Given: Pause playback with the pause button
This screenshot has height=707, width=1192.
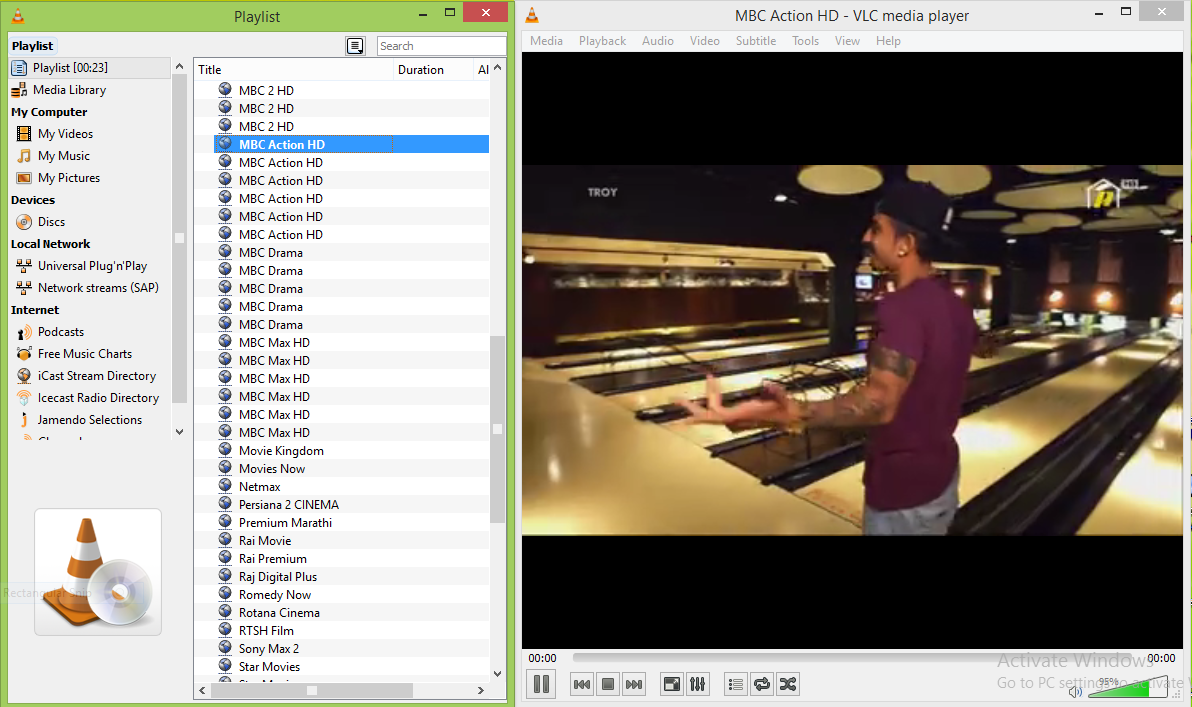Looking at the screenshot, I should [x=541, y=683].
